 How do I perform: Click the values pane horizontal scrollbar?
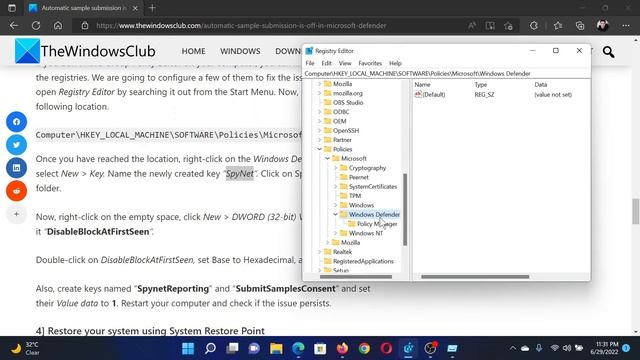(x=475, y=277)
